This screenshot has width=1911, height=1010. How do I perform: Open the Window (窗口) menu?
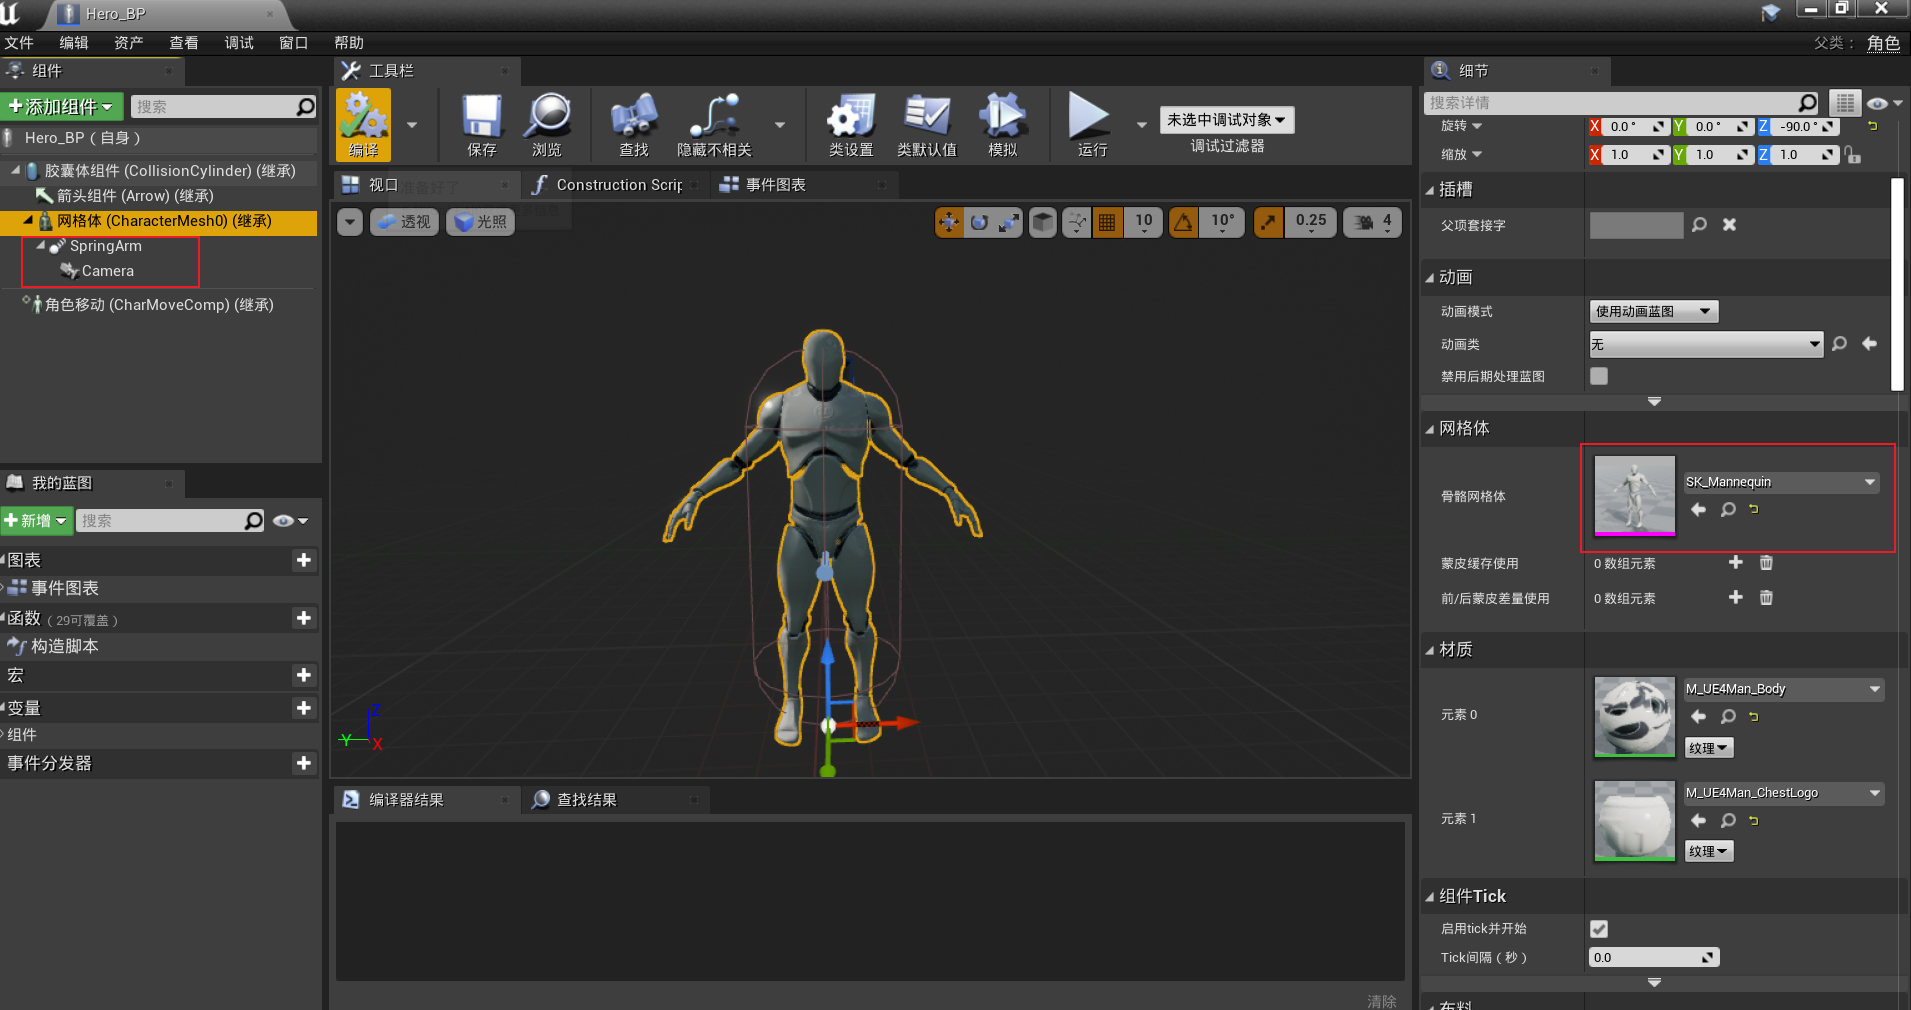293,43
